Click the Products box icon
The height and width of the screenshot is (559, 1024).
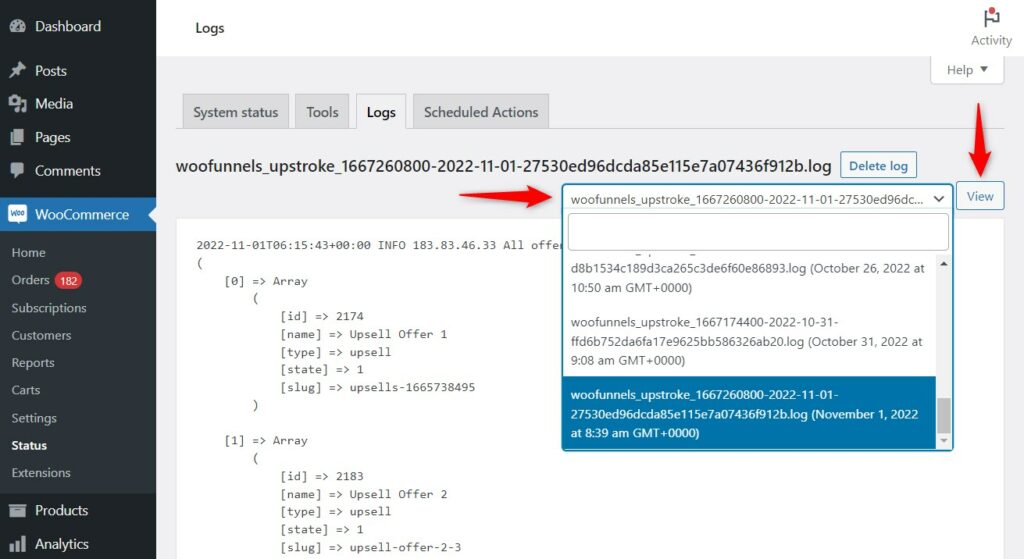[x=18, y=510]
